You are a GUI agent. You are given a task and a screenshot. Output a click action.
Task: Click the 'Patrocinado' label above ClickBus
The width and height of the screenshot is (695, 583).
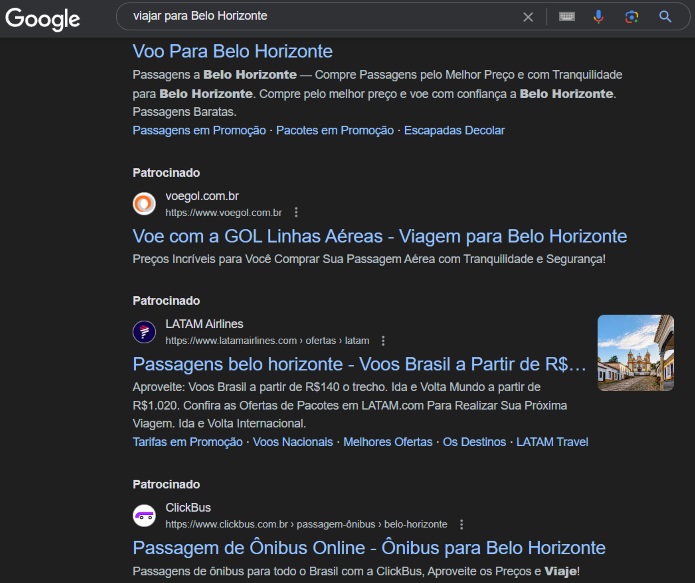point(166,485)
